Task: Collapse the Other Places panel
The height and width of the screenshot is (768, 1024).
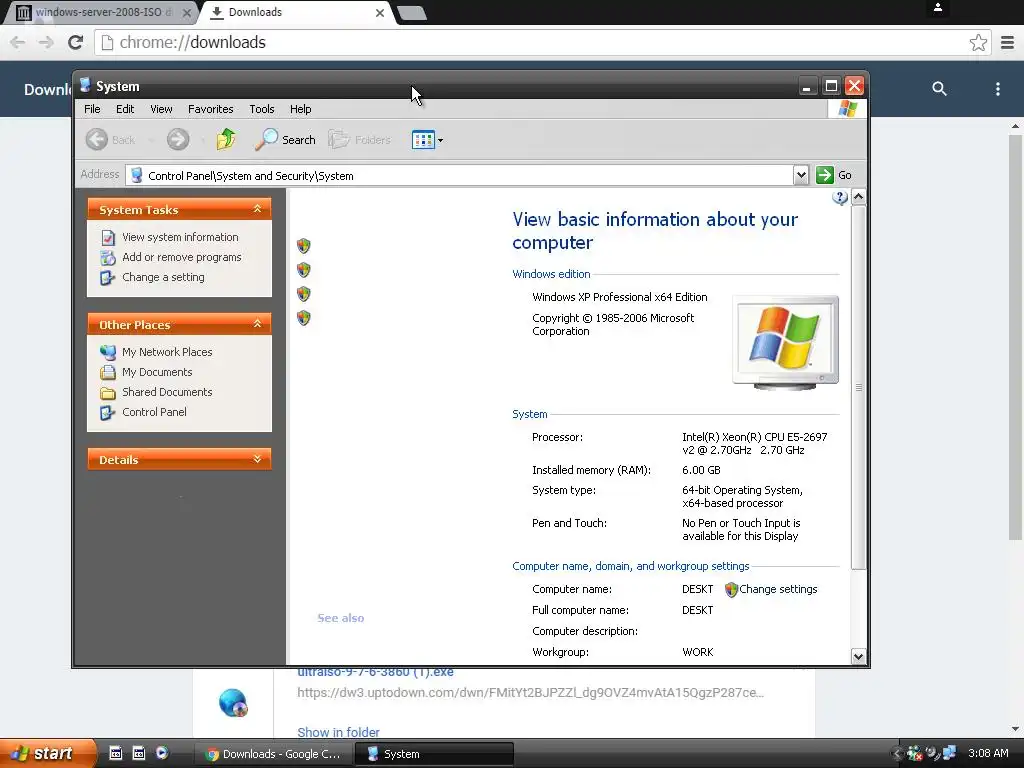Action: coord(257,324)
